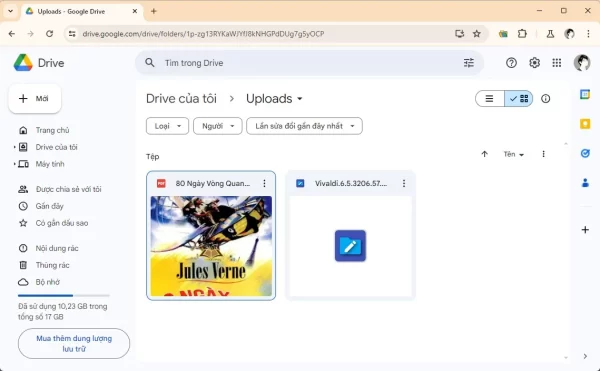Click the Google Drive logo
Viewport: 600px width, 371px height.
tap(23, 62)
